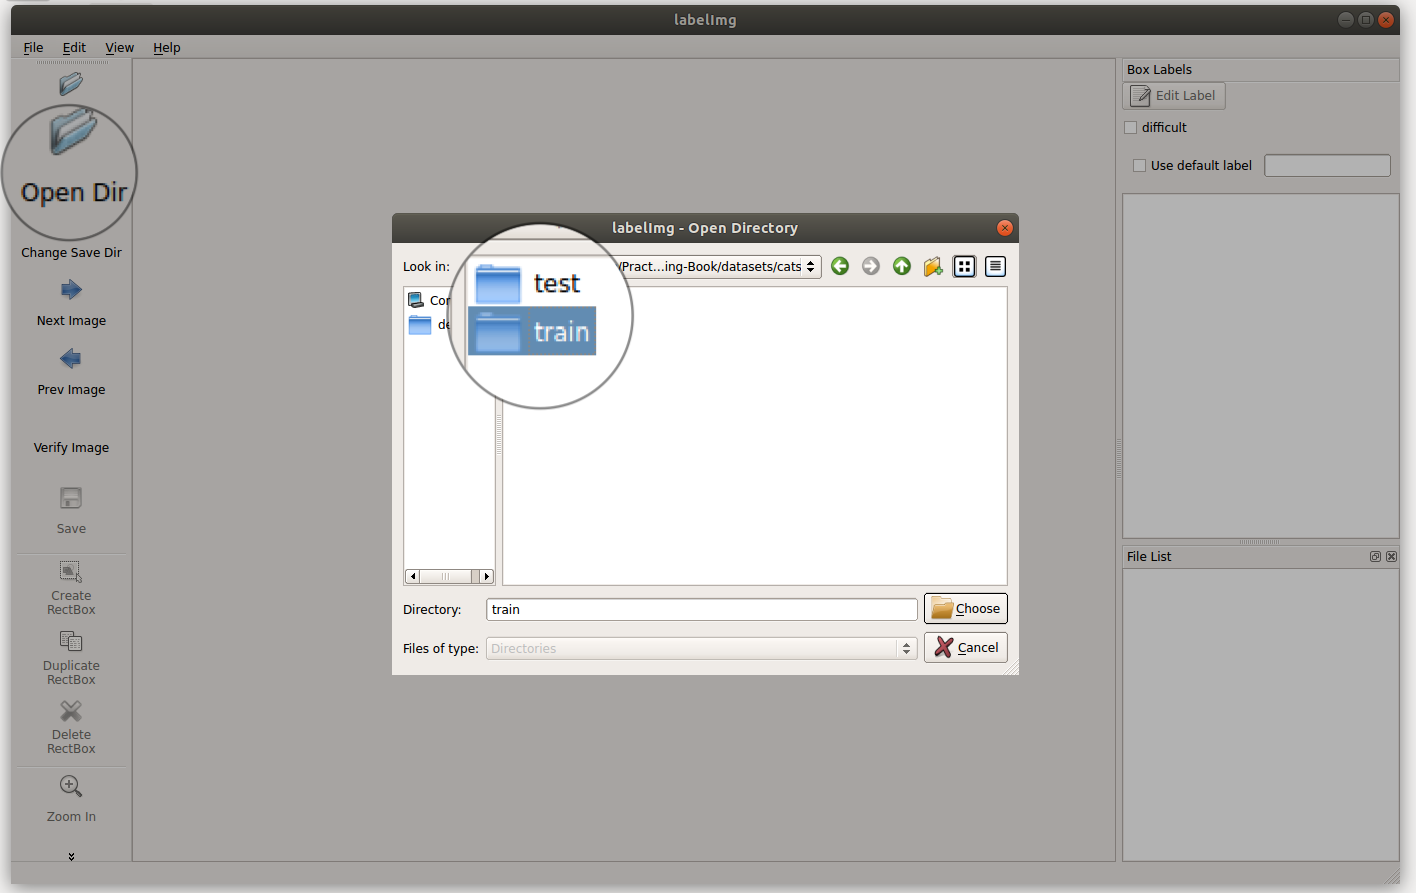1416x893 pixels.
Task: Click the sidebar horizontal scrollbar handle
Action: 445,576
